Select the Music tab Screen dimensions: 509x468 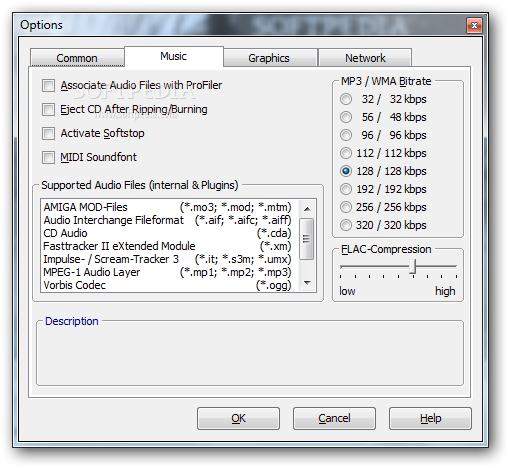[174, 56]
